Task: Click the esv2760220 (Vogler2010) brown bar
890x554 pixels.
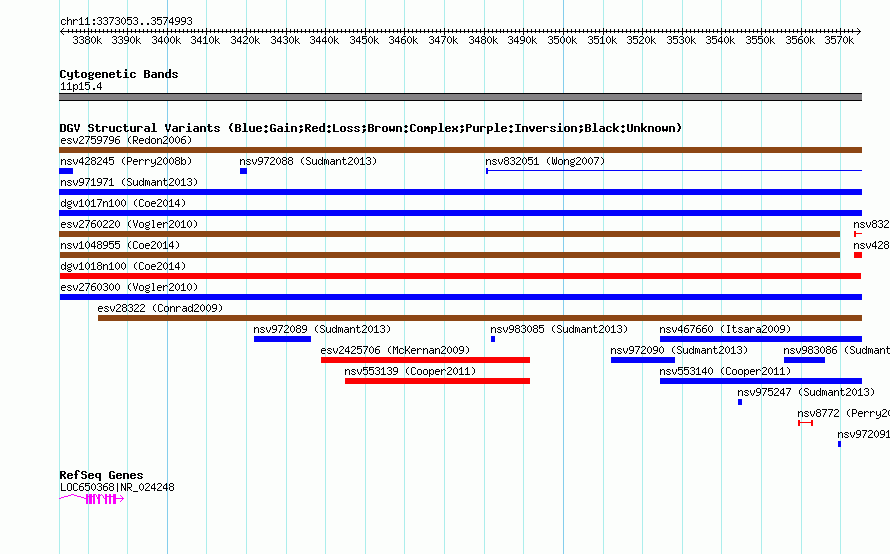Action: (x=450, y=234)
